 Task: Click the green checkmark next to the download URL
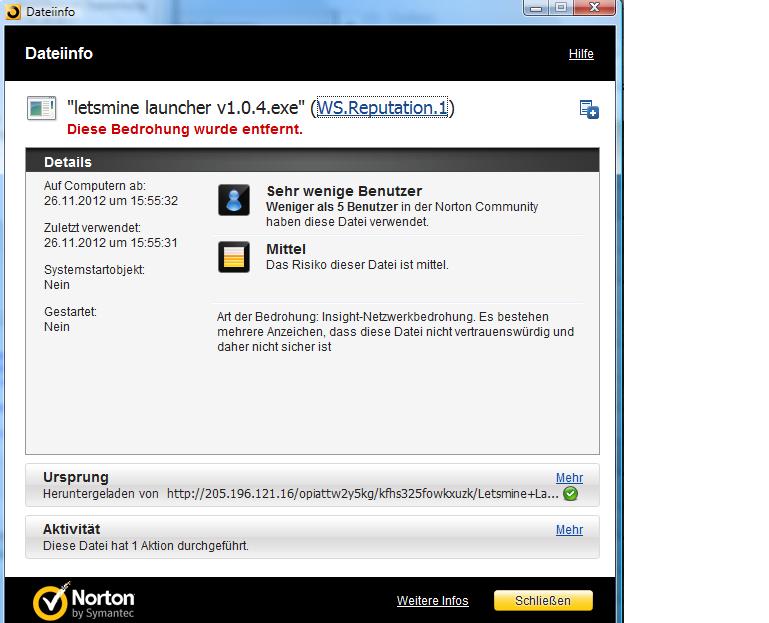pyautogui.click(x=570, y=494)
